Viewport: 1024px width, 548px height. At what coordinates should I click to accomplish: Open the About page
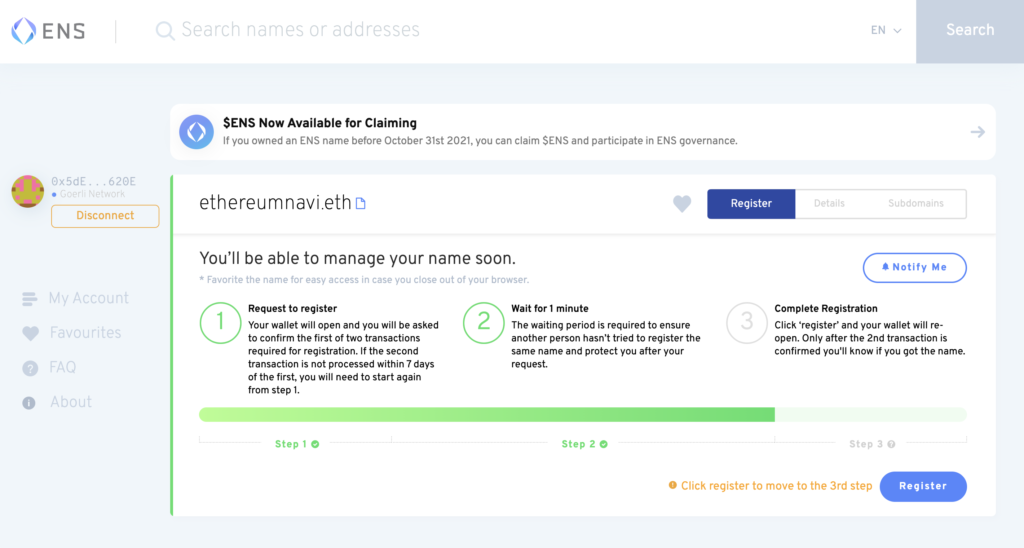pos(71,402)
